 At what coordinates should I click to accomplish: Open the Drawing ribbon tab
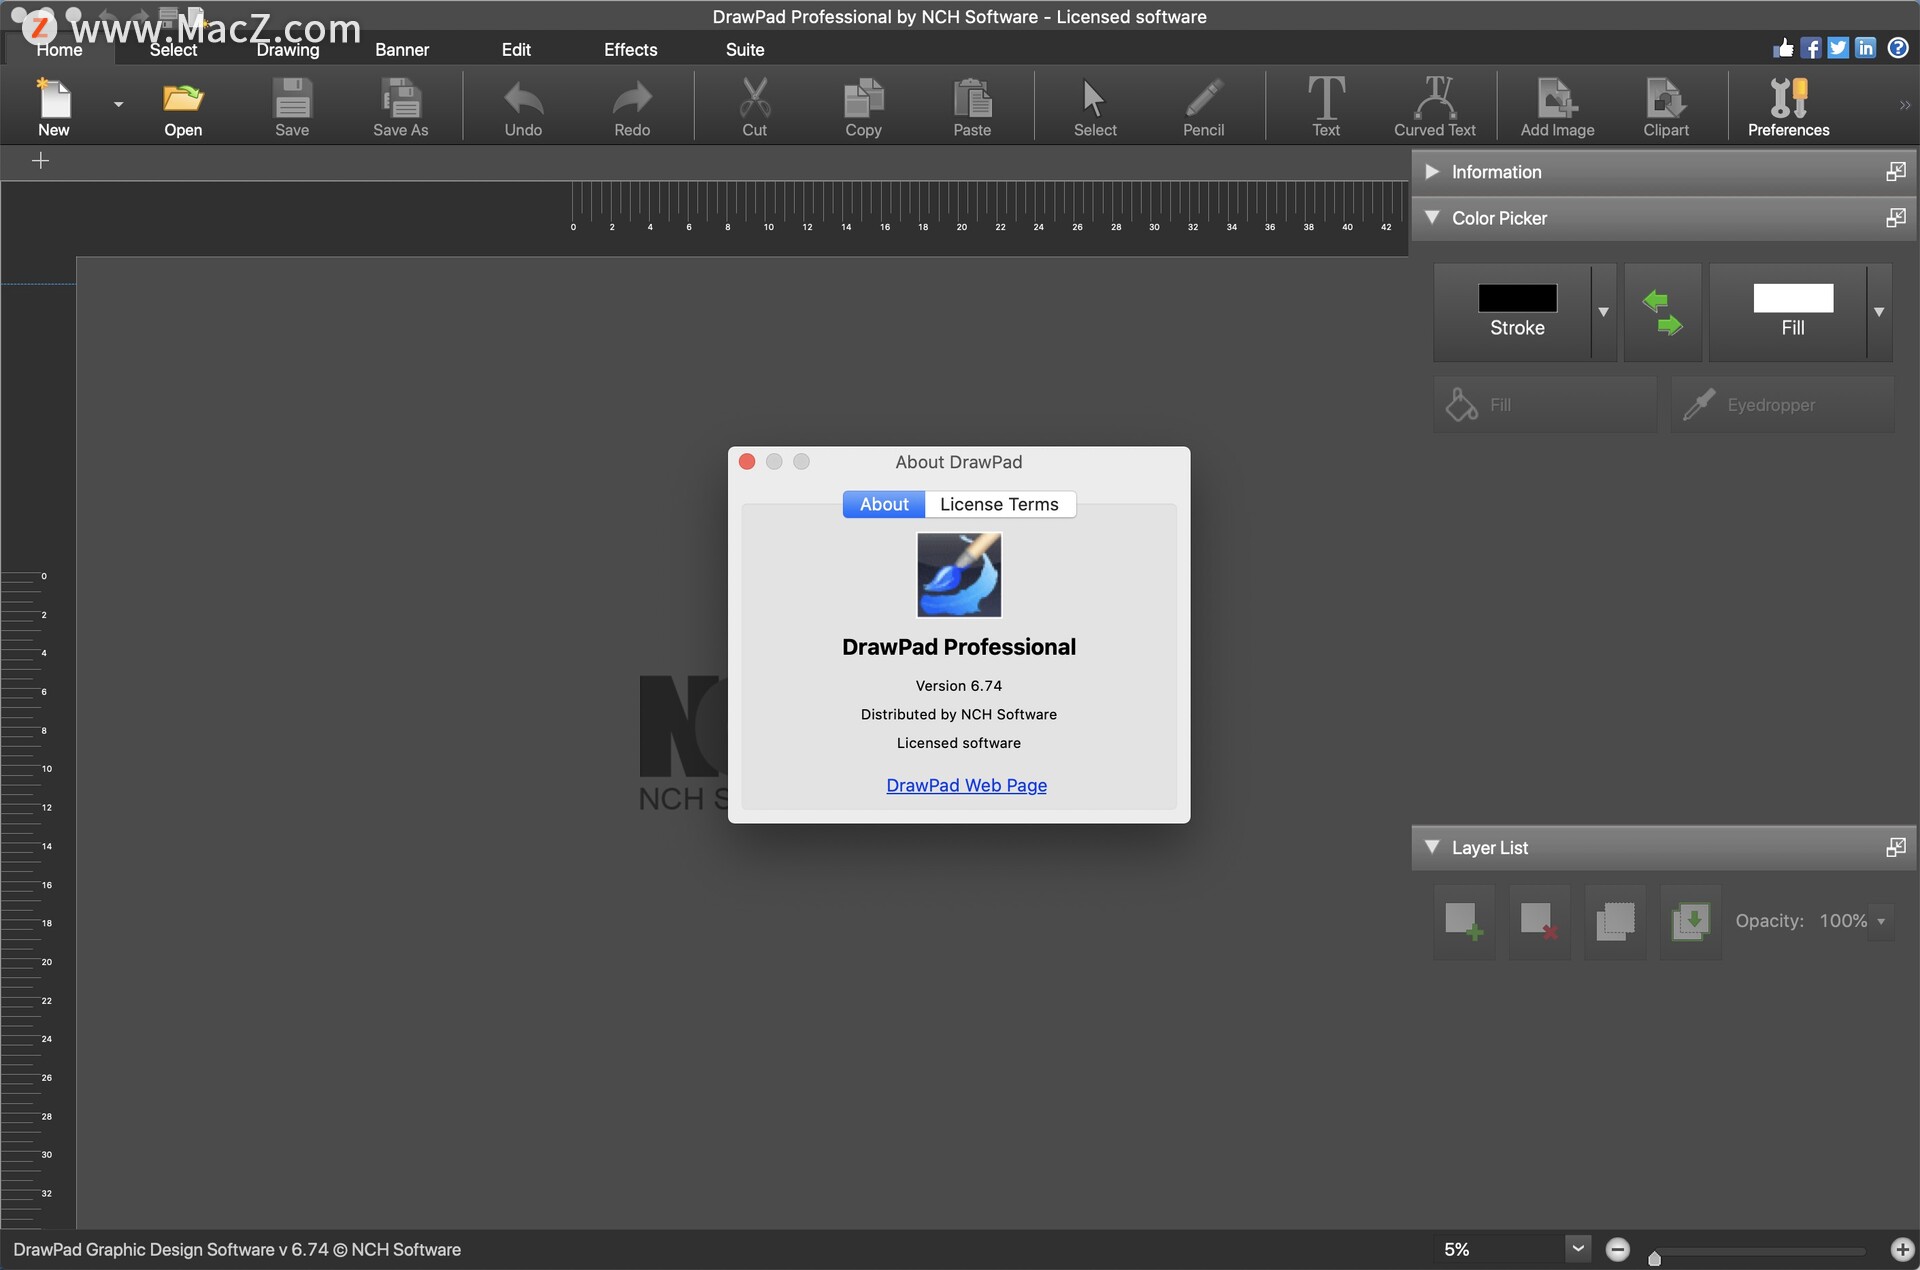click(288, 50)
